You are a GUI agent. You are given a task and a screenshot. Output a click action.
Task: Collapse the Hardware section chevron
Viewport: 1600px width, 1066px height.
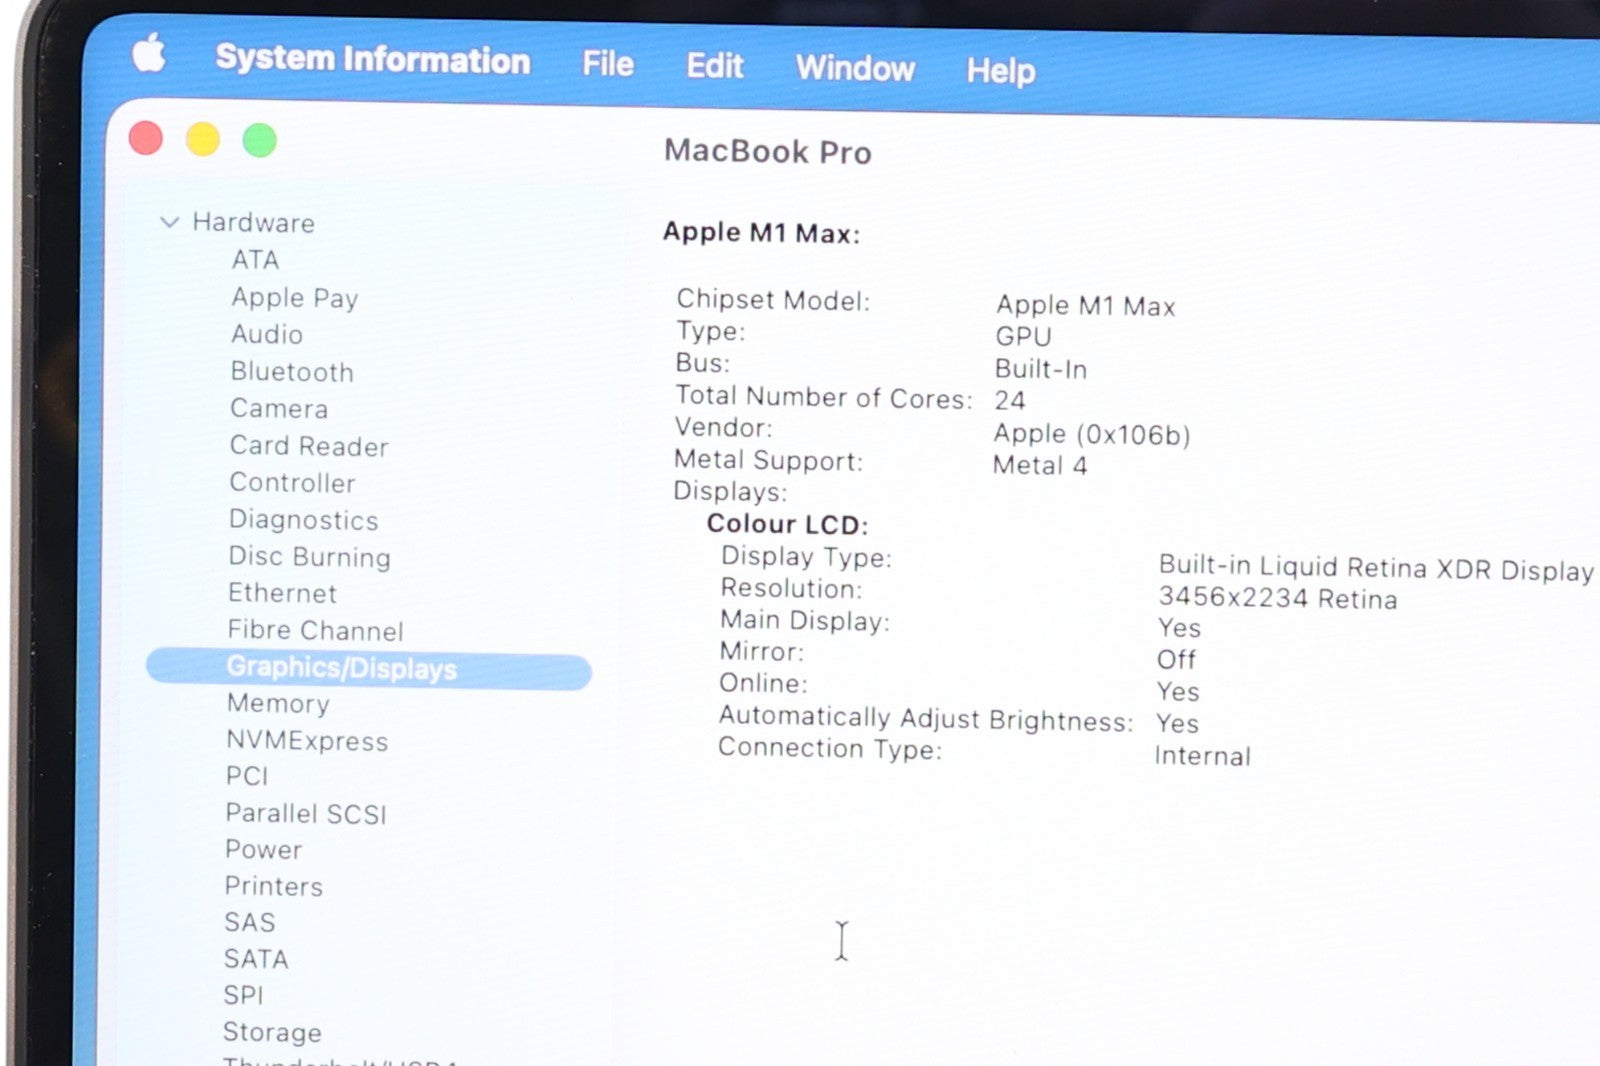pyautogui.click(x=169, y=222)
